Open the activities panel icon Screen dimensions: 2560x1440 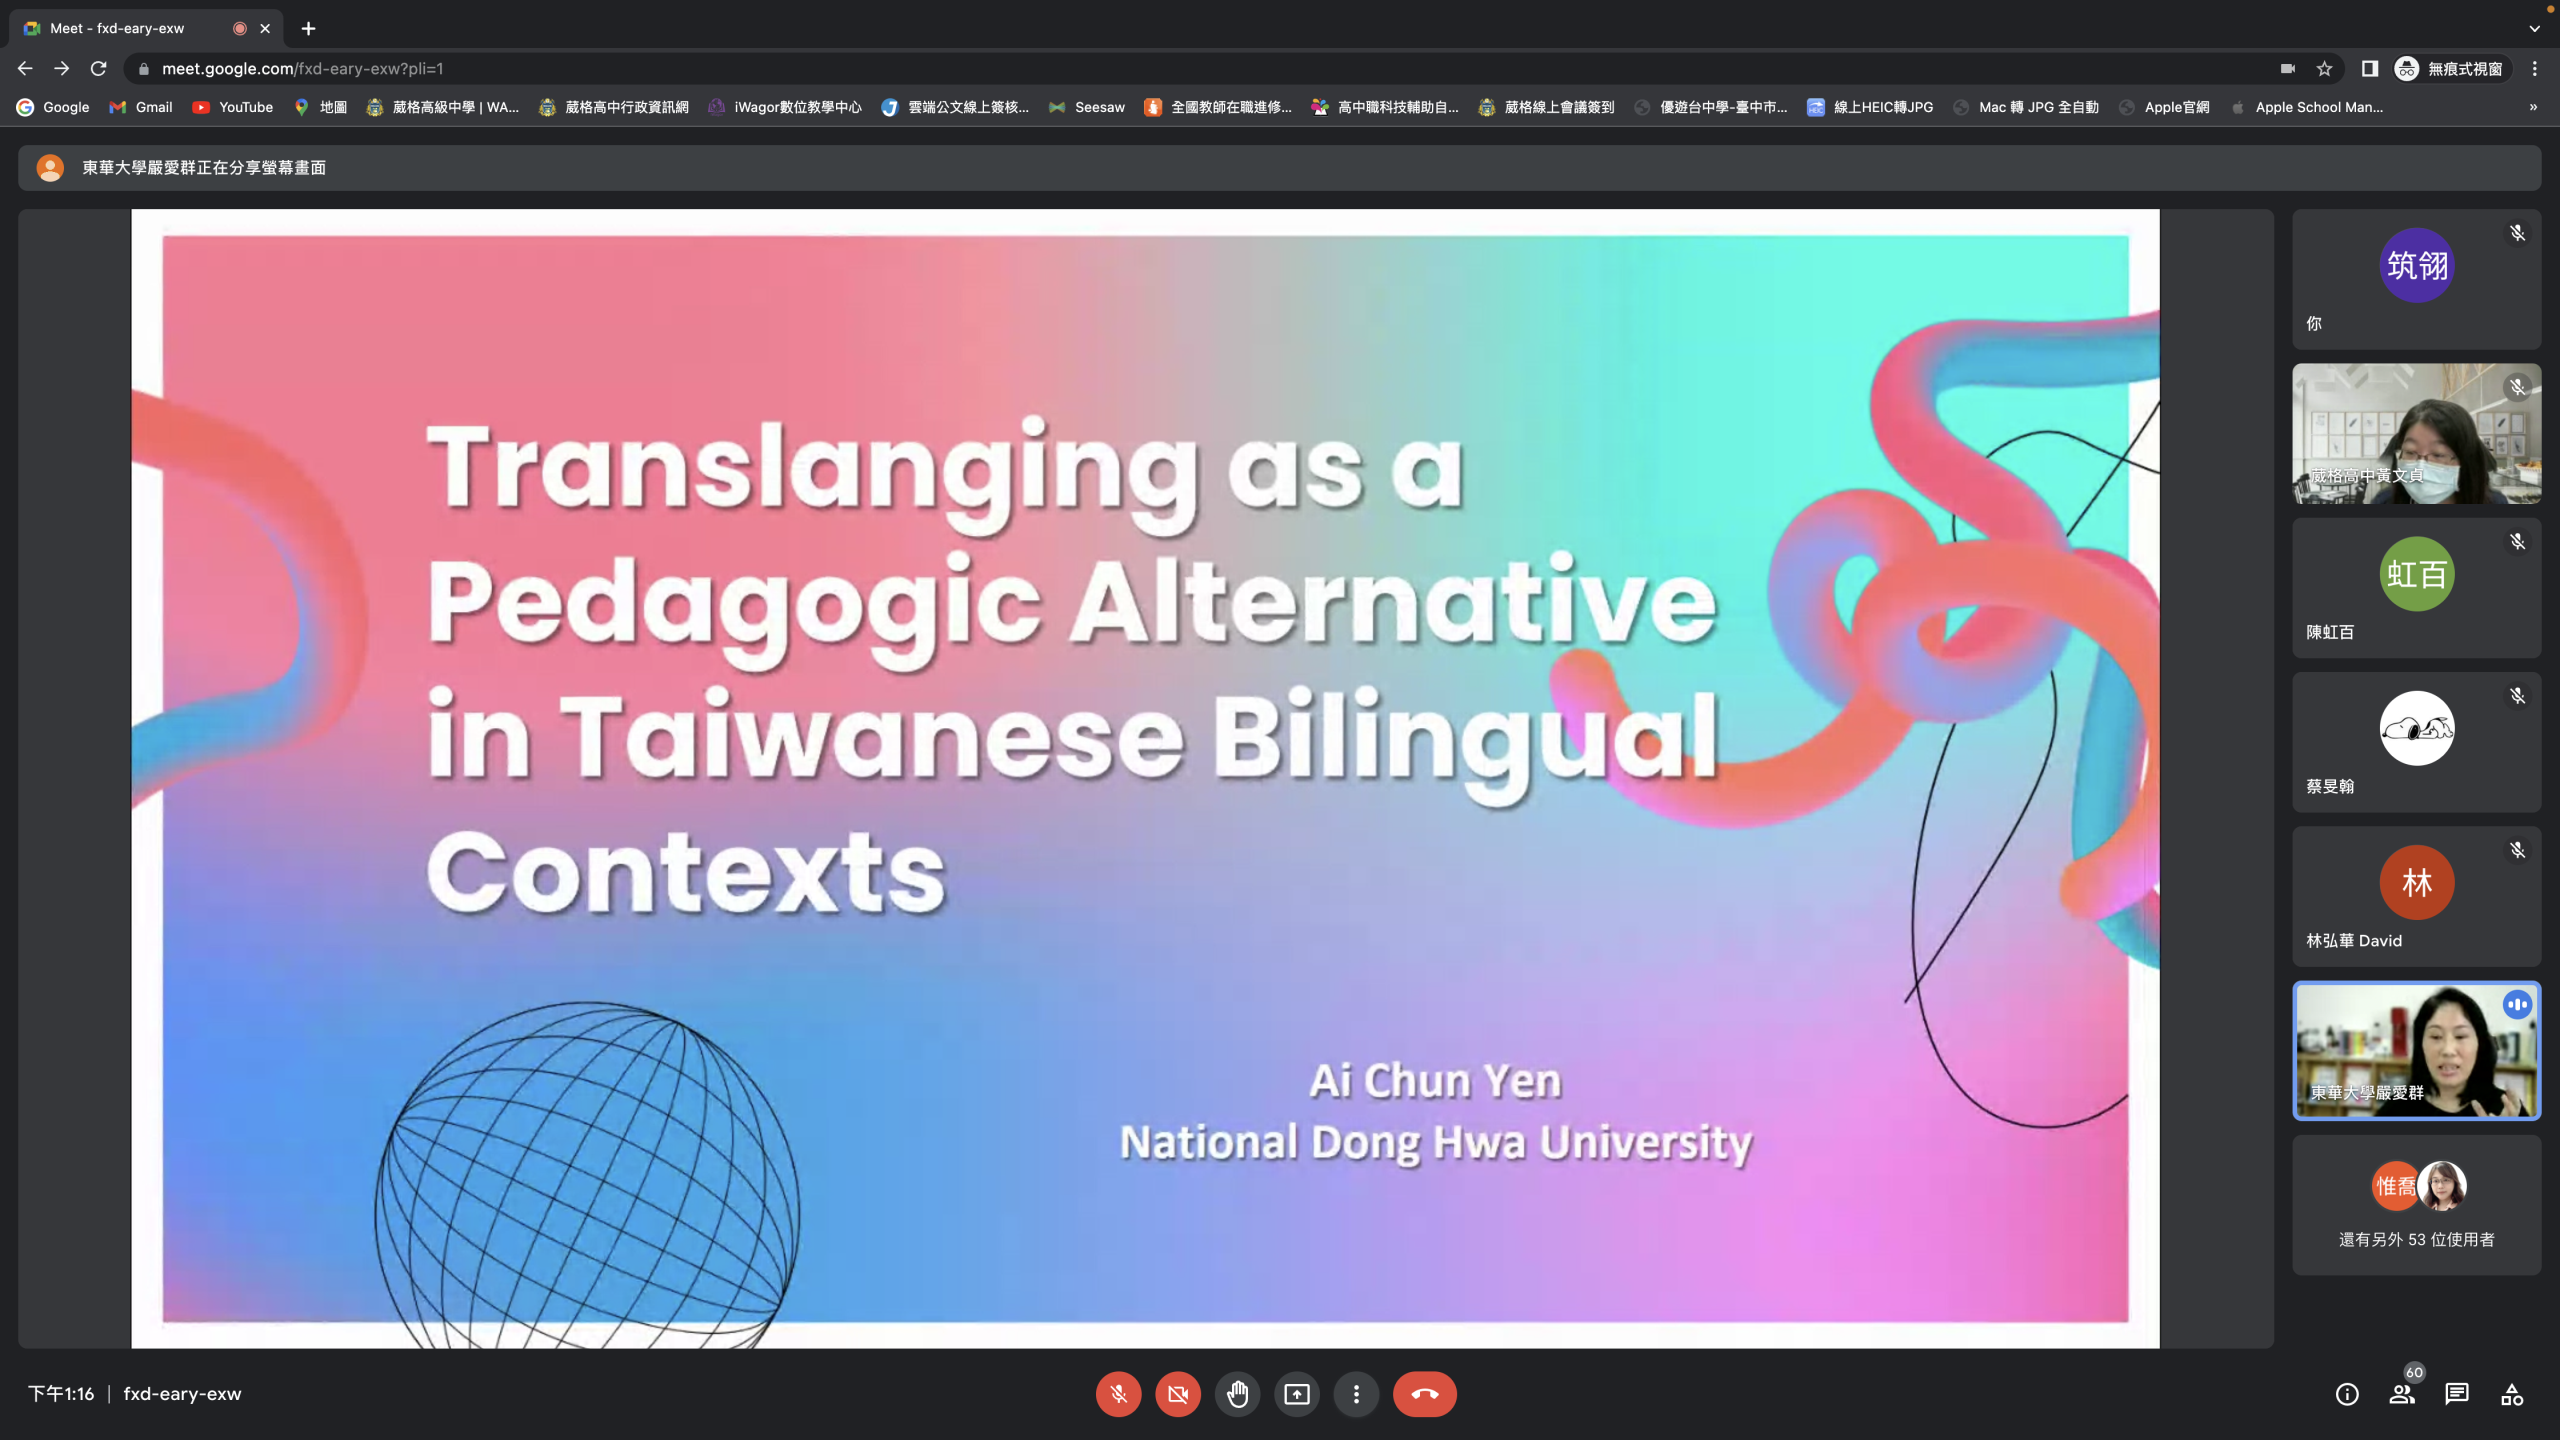point(2511,1394)
